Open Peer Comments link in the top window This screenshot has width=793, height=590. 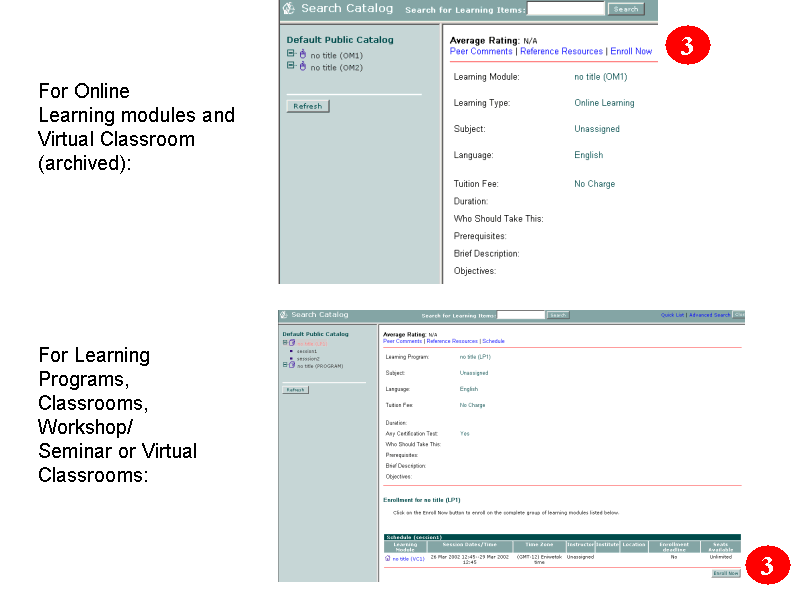(x=481, y=51)
